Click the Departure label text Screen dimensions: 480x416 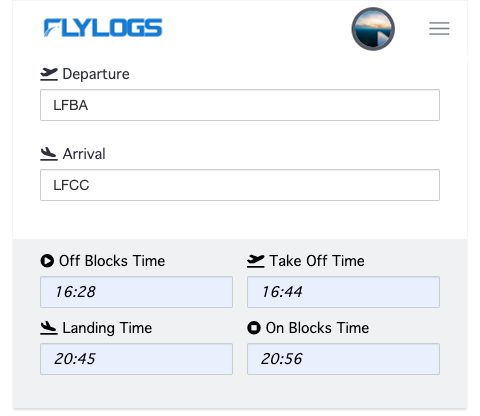[96, 74]
